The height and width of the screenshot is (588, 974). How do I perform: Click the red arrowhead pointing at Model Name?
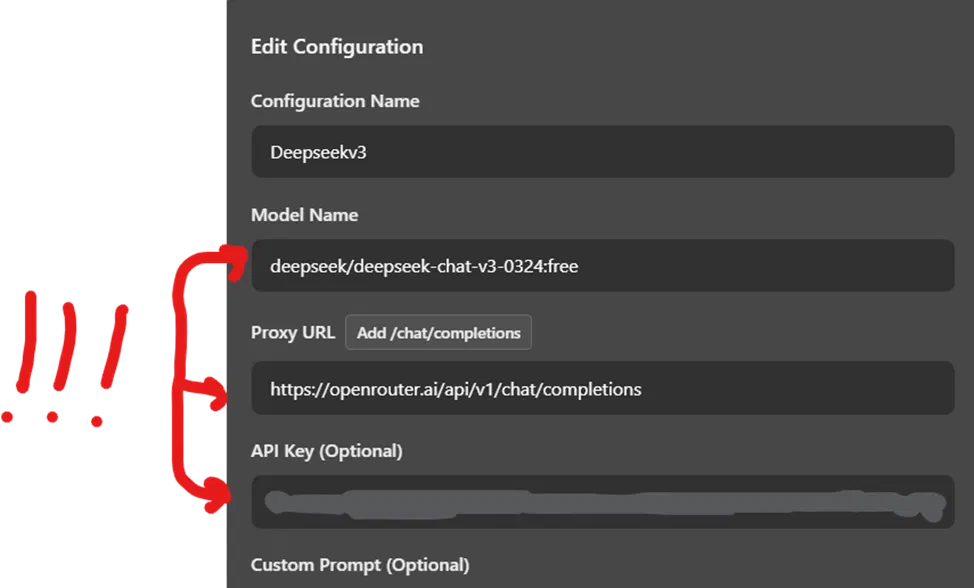[237, 260]
